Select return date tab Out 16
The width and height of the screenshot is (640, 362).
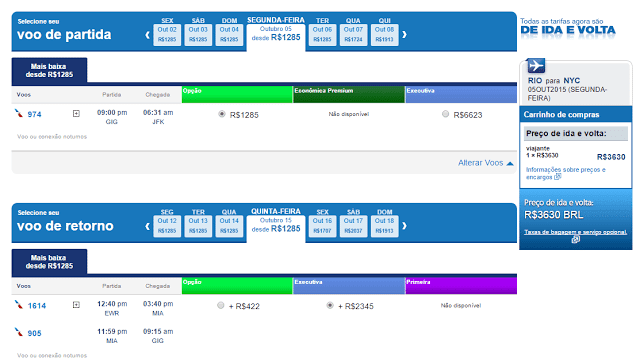[322, 226]
